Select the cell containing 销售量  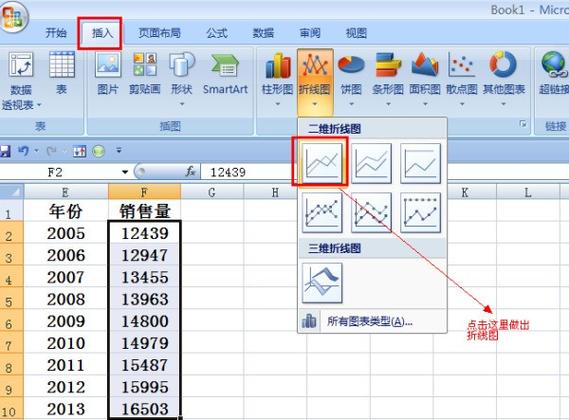[x=144, y=211]
